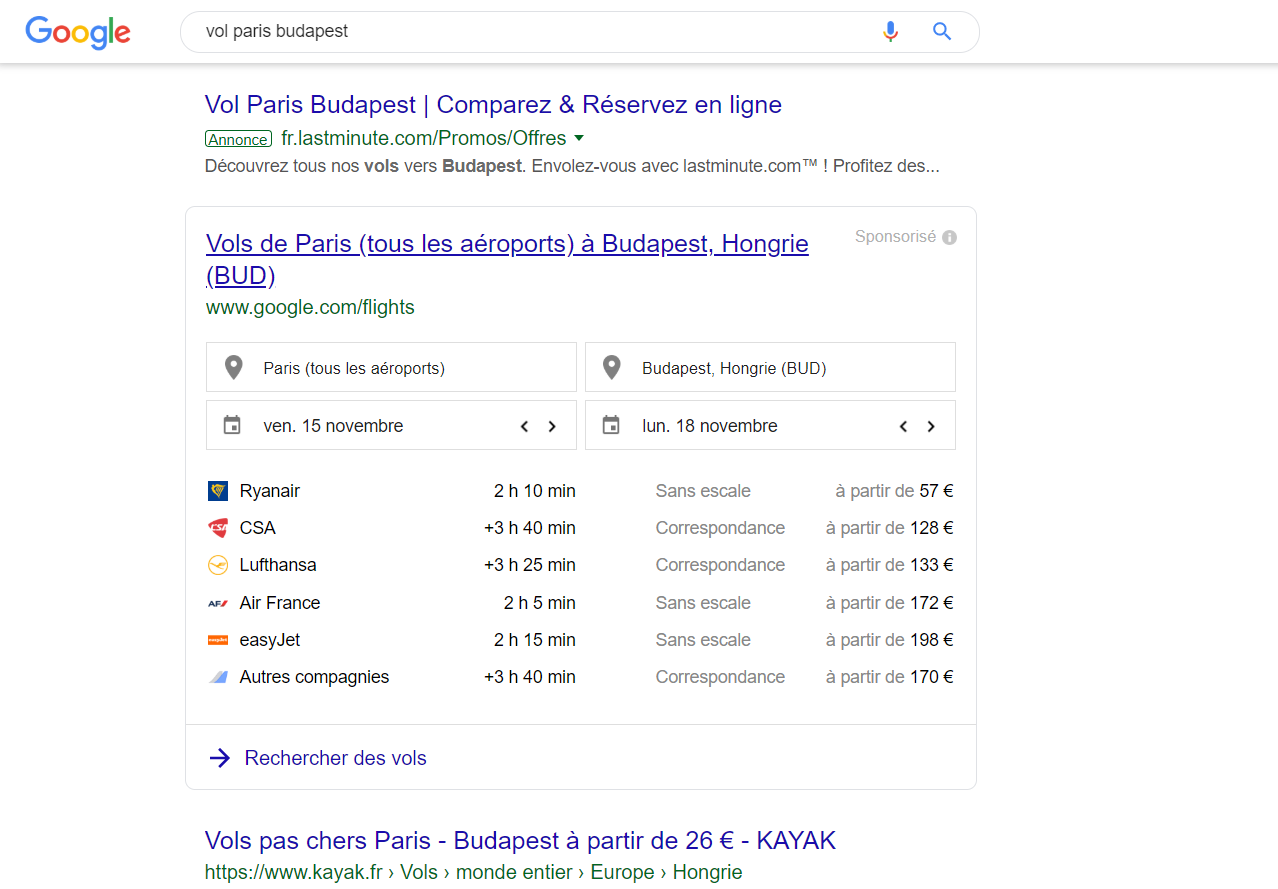
Task: Click calendar icon beside lun. 18 novembre
Action: (x=611, y=425)
